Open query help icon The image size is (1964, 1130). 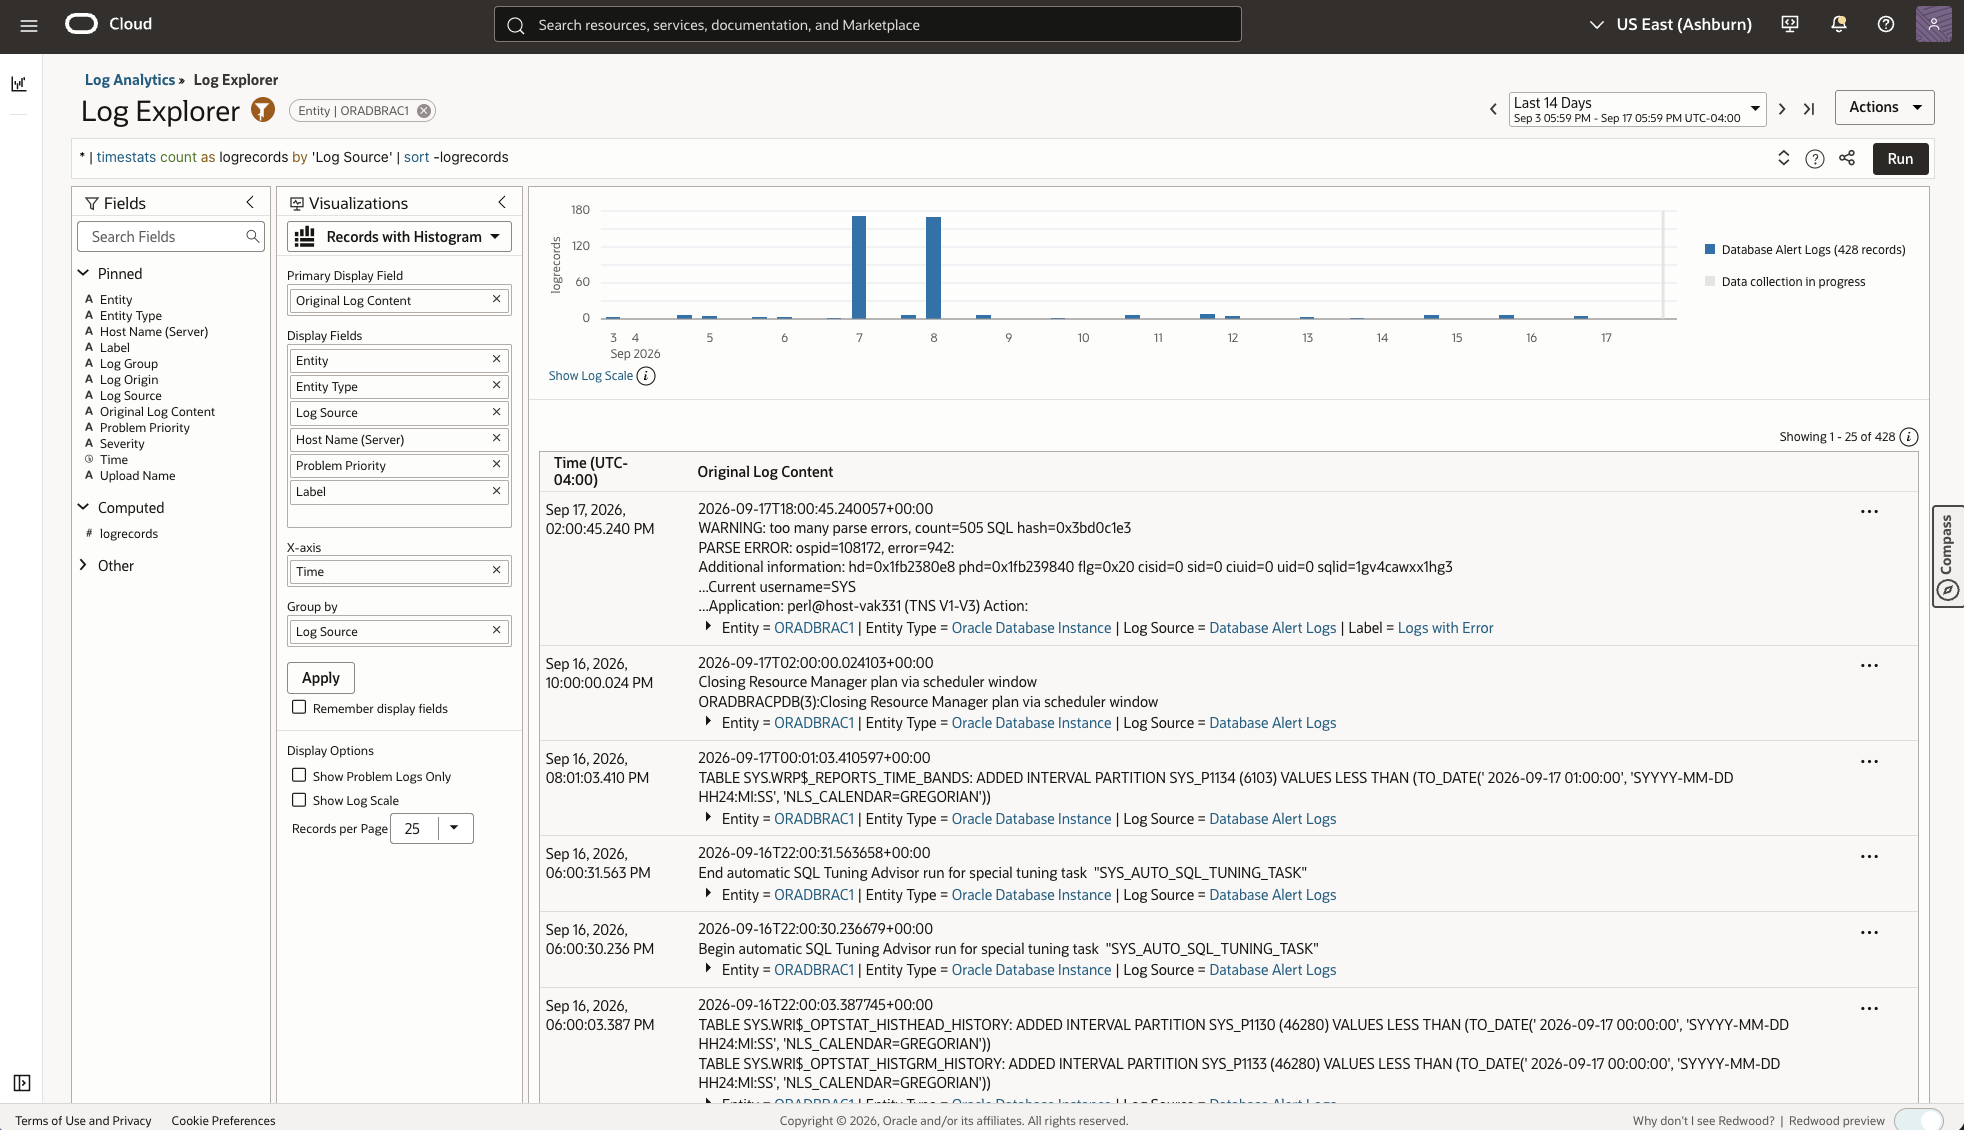(1815, 158)
